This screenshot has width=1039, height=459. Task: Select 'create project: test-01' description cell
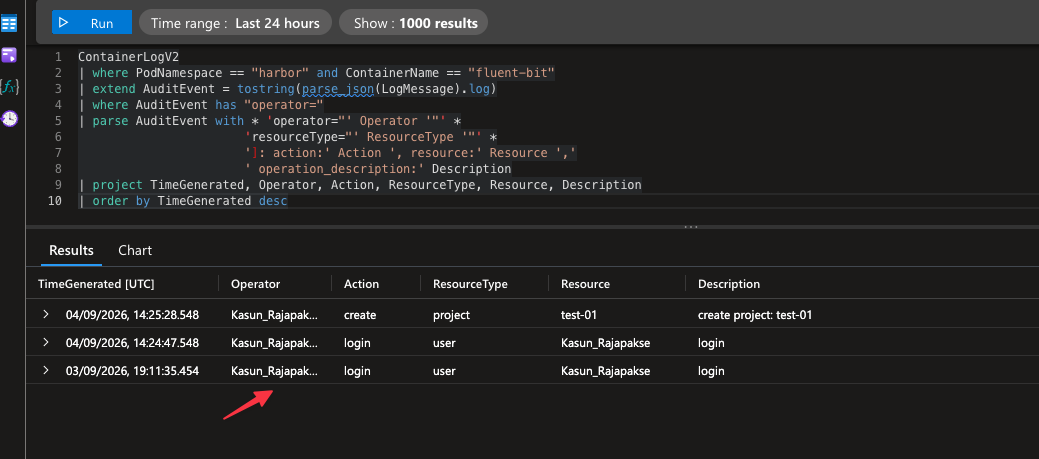click(x=755, y=315)
